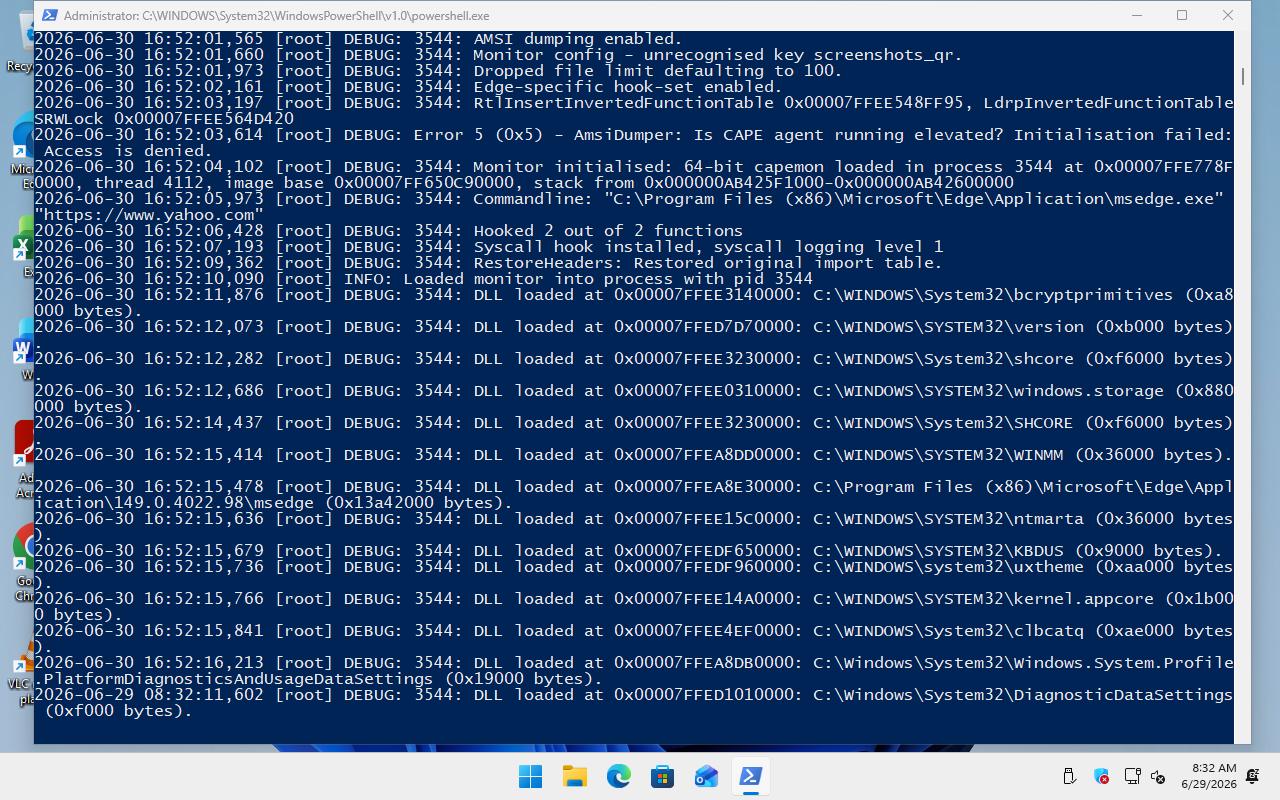Select the Google Chrome desktop icon

(22, 562)
